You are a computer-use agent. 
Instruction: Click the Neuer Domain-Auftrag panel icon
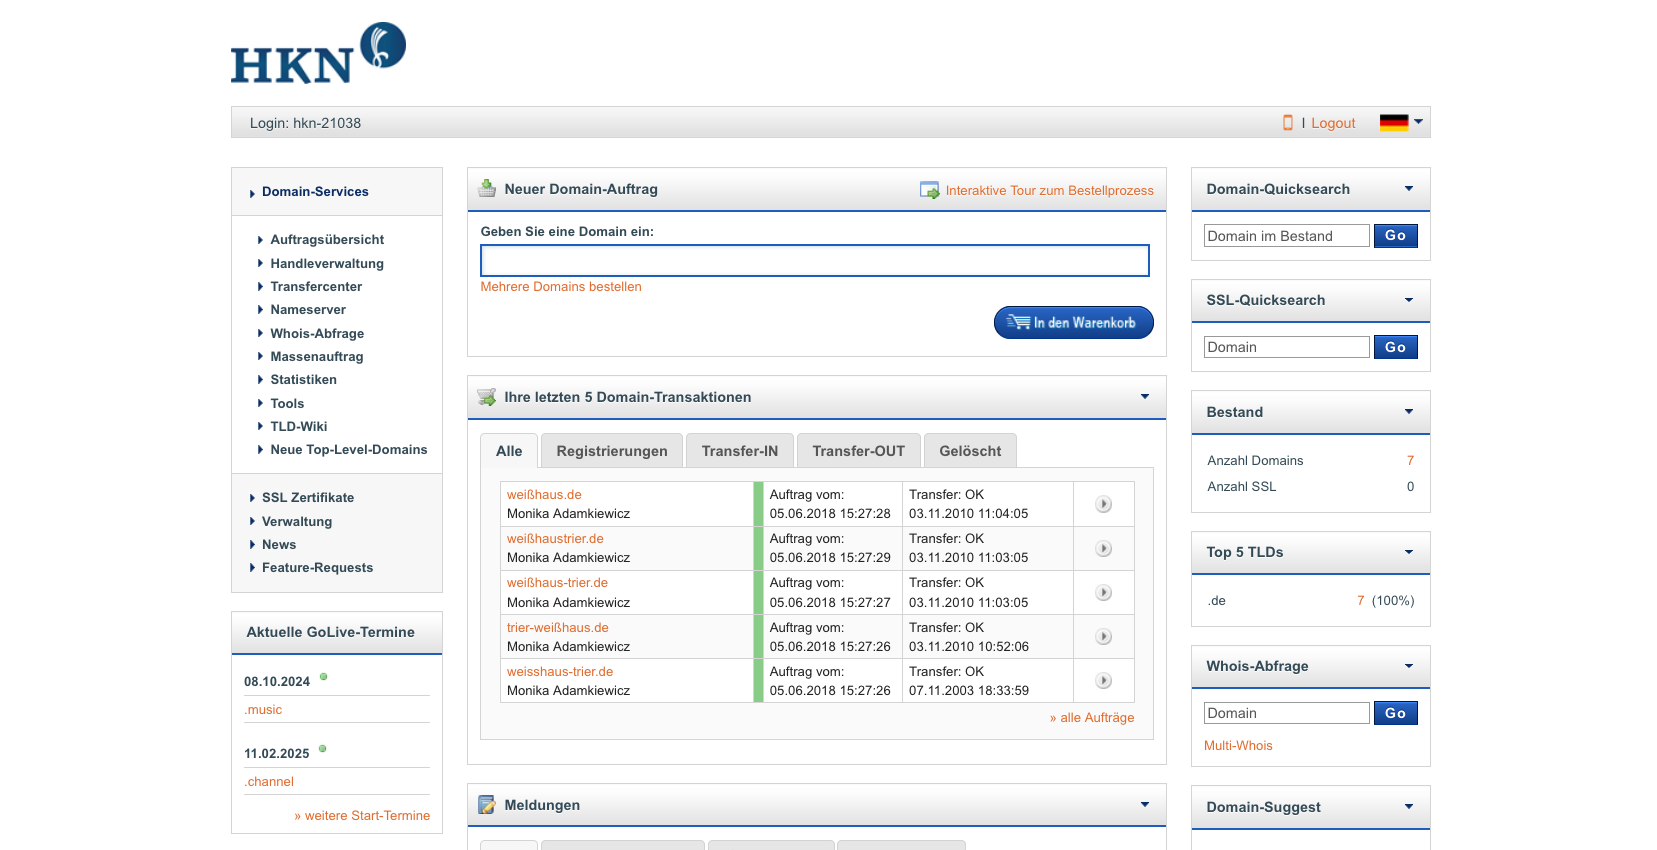coord(487,188)
